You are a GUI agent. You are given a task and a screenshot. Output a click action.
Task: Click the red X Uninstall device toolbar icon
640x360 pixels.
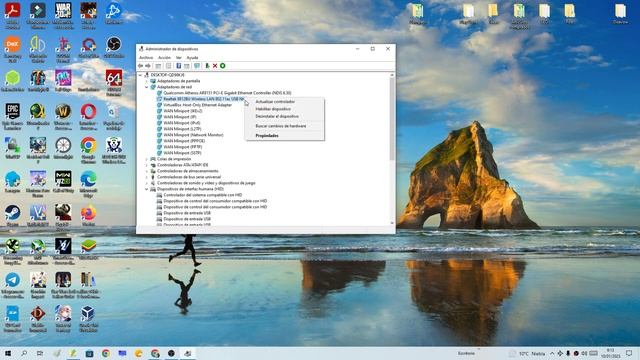tap(215, 66)
